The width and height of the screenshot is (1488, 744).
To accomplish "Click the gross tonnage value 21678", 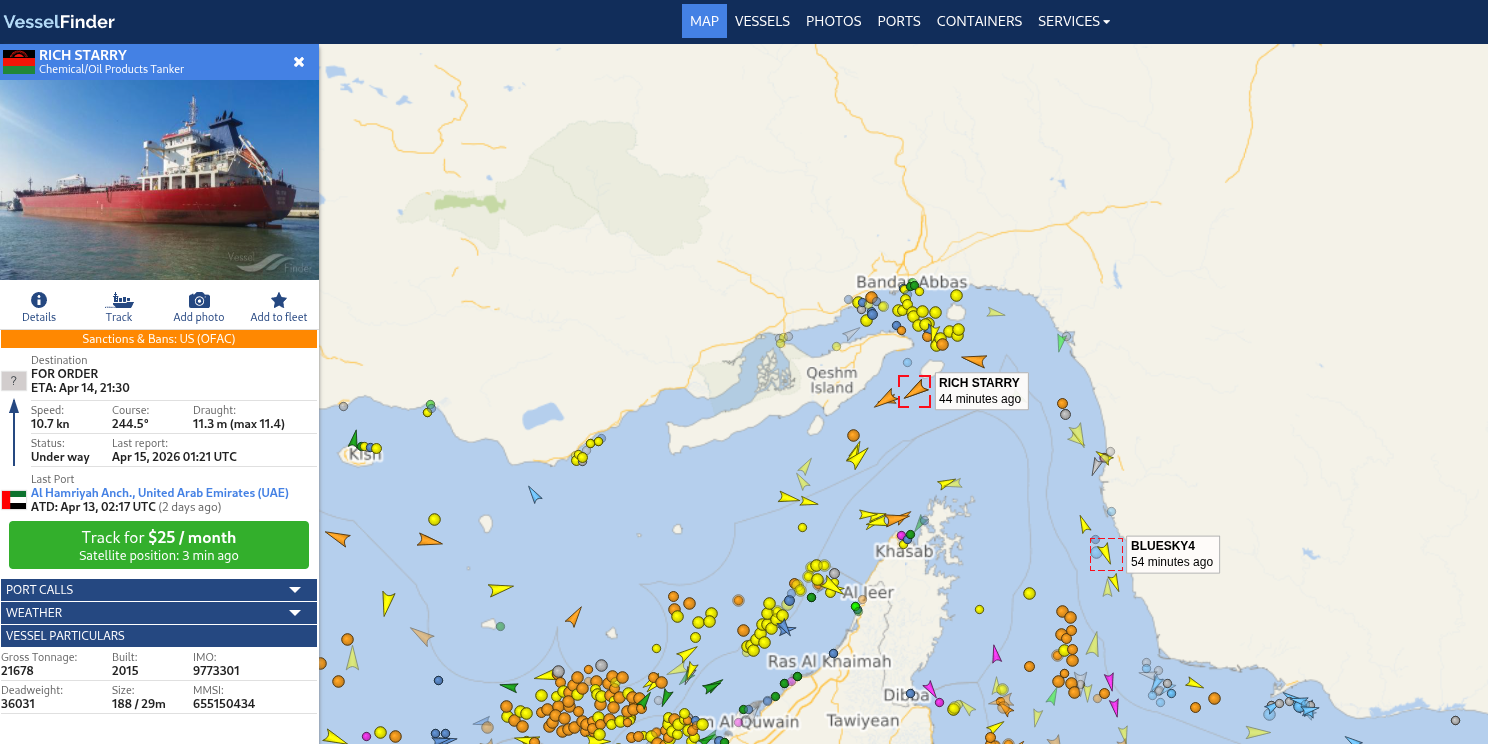I will point(17,671).
